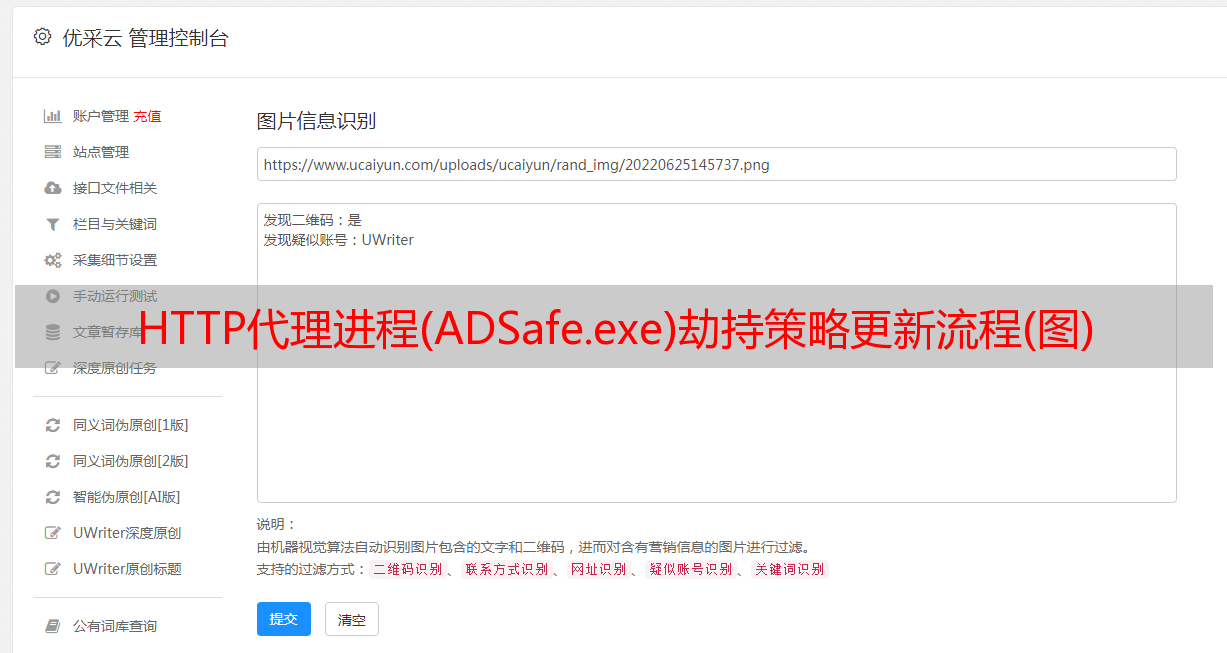The width and height of the screenshot is (1227, 653).
Task: Click the gear icon beside 优采云 管理控制台
Action: (42, 37)
